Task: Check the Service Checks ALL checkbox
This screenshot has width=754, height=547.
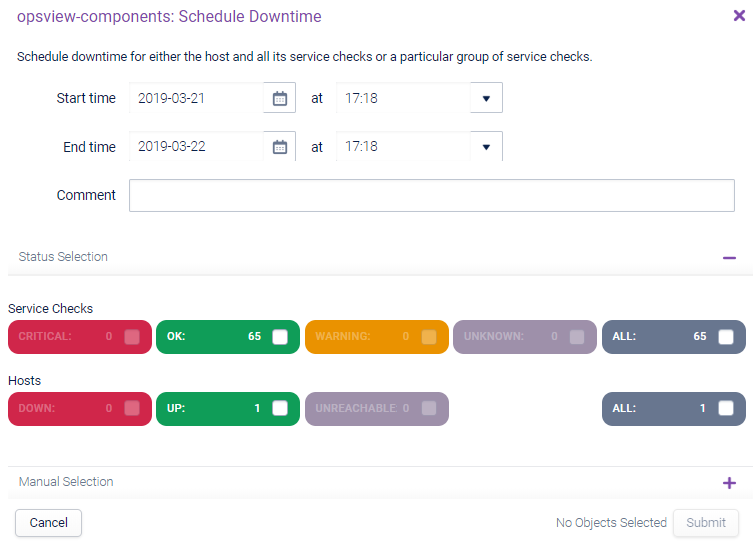Action: click(x=726, y=336)
